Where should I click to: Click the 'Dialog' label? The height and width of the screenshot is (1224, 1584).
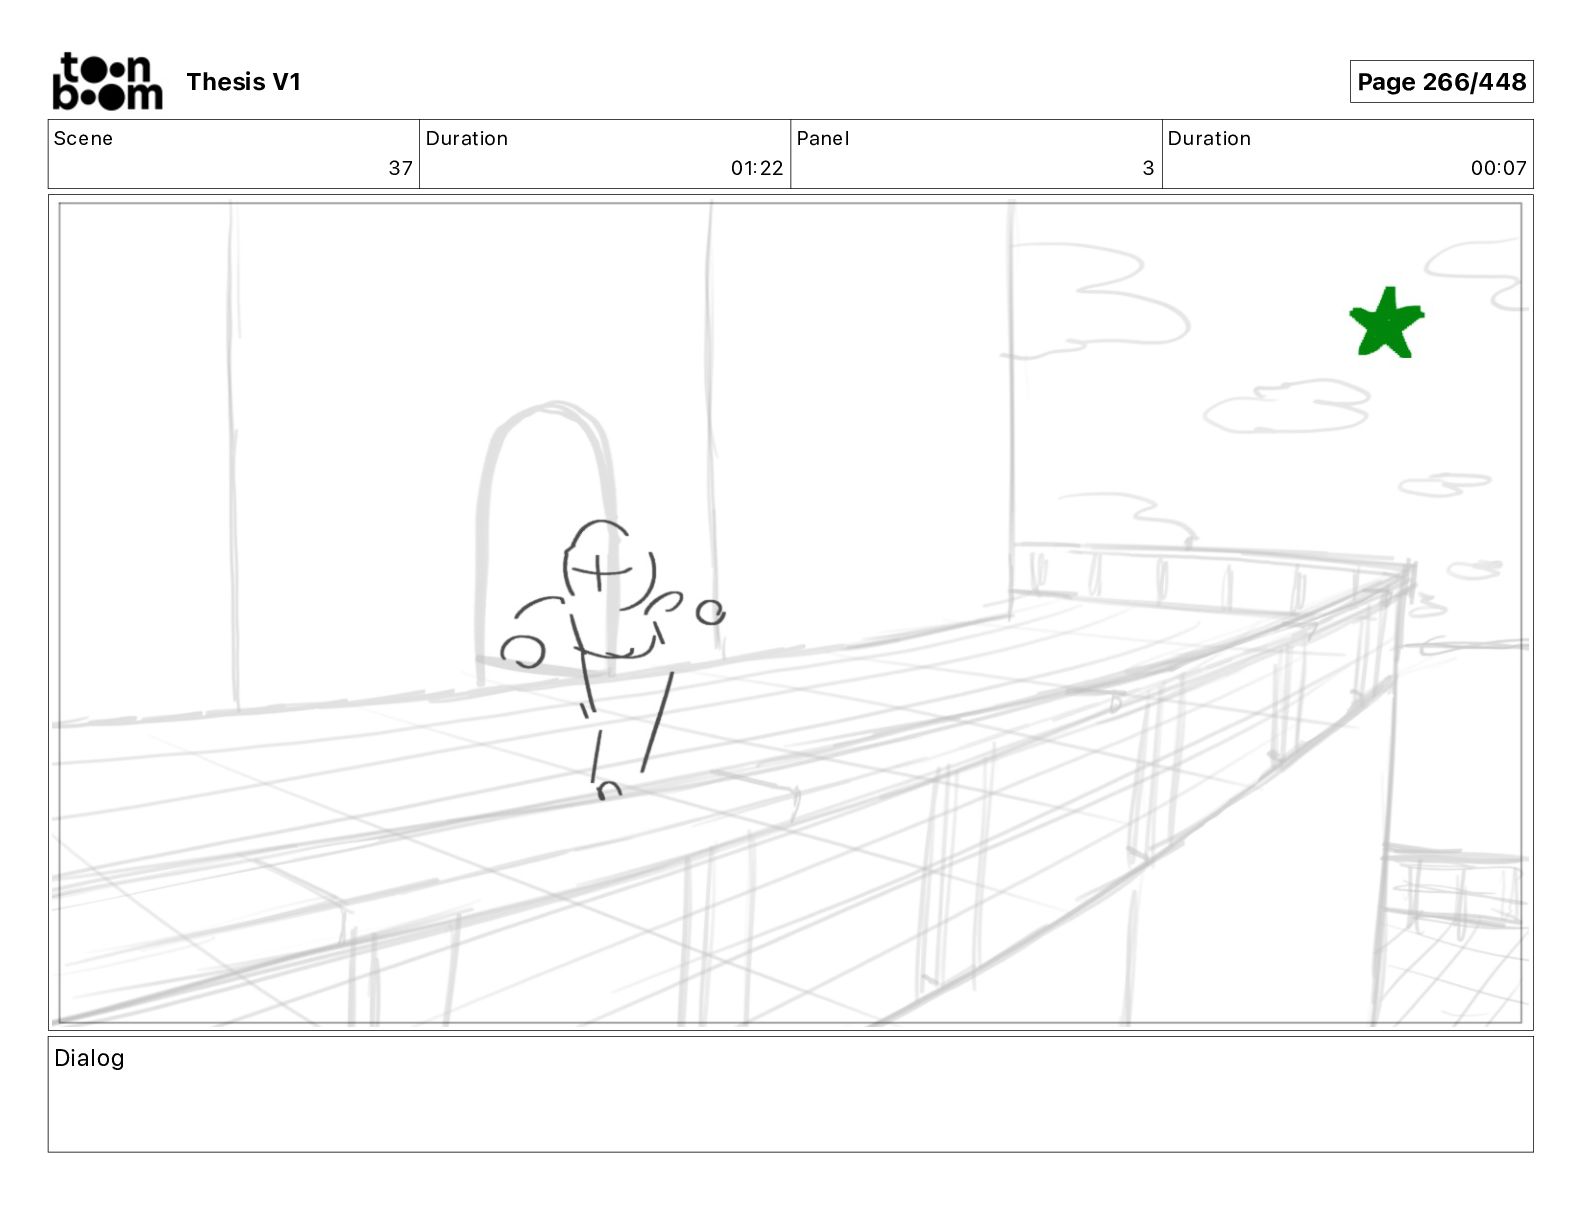89,1058
